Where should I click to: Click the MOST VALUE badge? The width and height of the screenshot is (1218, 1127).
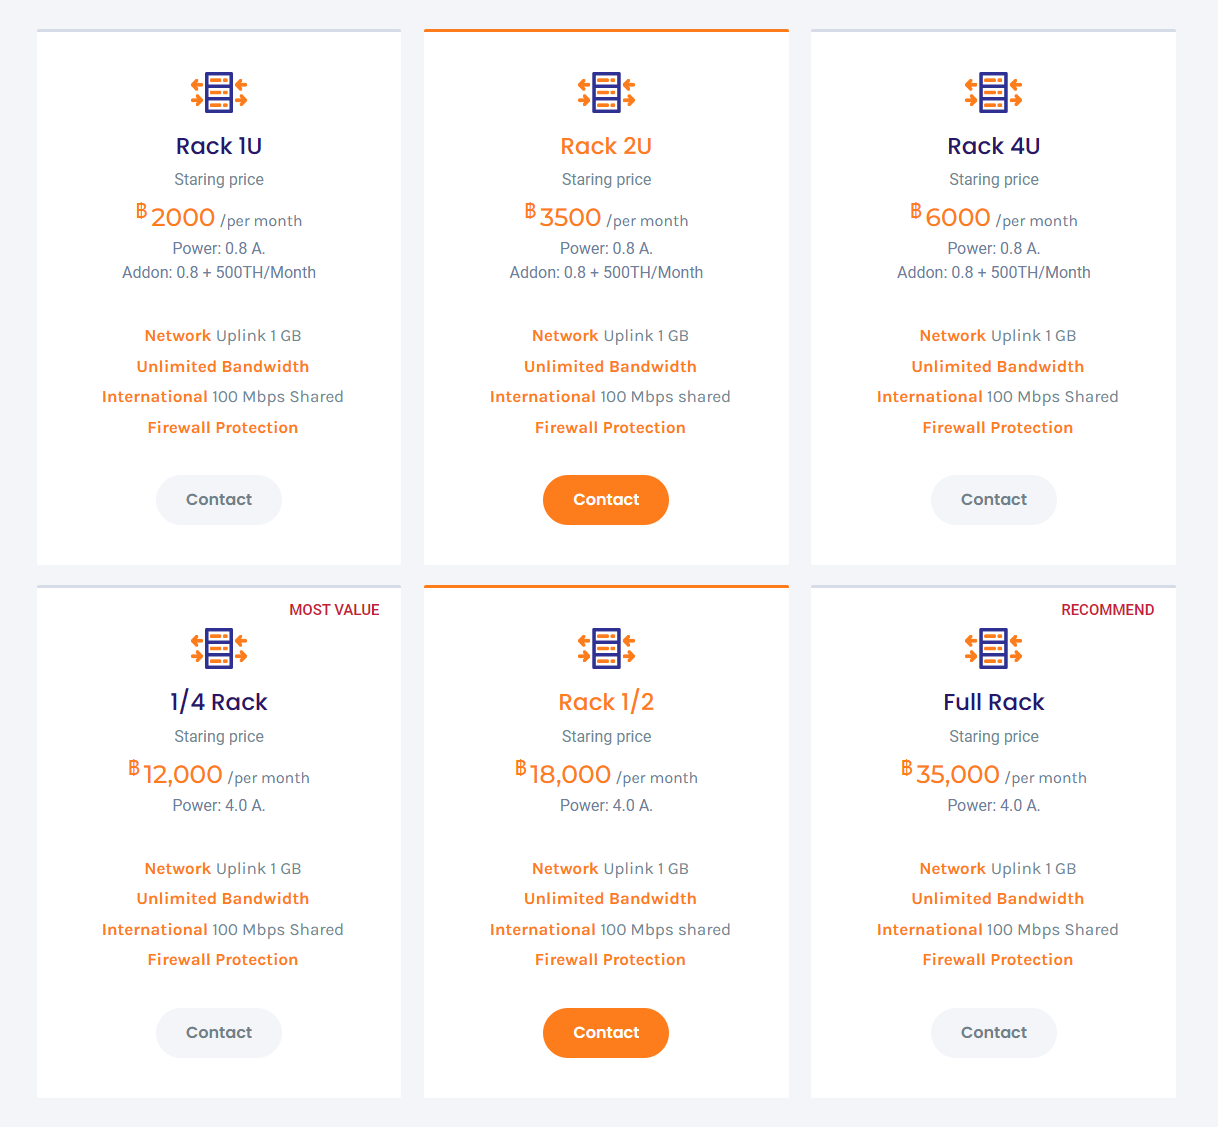click(x=334, y=610)
